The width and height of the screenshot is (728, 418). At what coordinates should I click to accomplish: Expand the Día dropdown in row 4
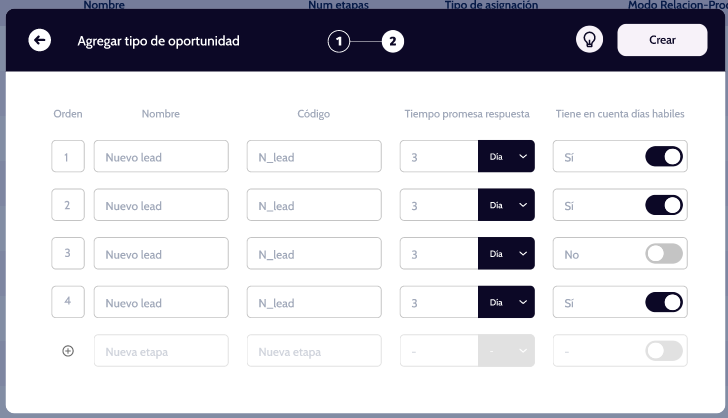pos(506,303)
